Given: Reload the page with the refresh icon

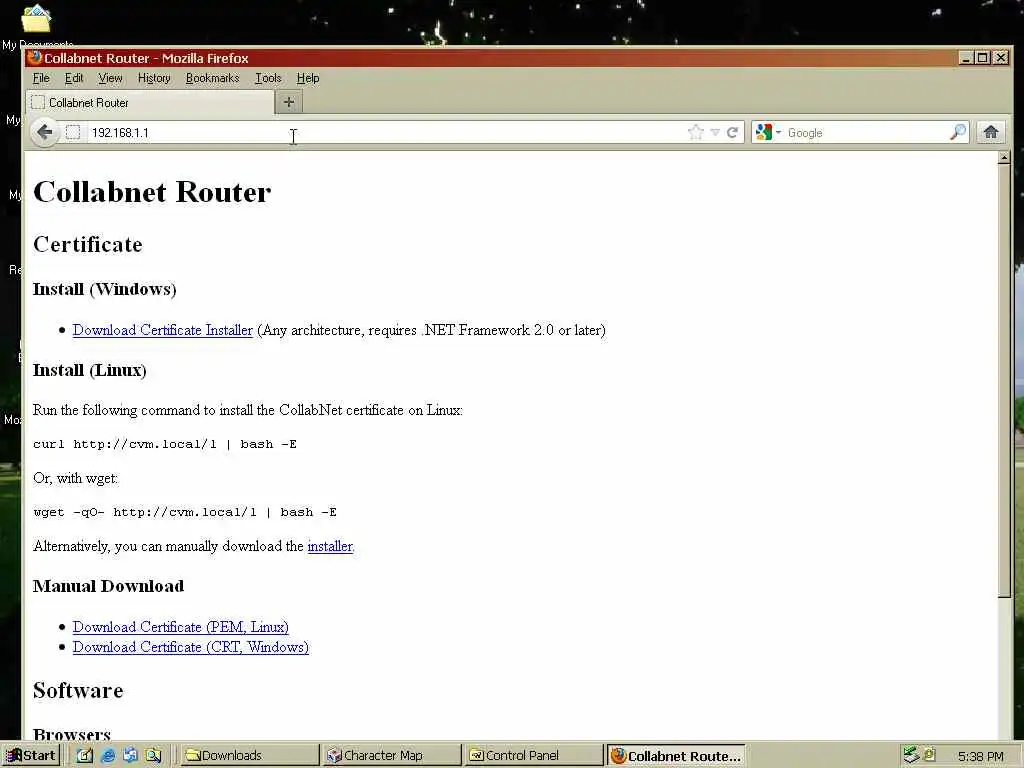Looking at the screenshot, I should point(732,133).
